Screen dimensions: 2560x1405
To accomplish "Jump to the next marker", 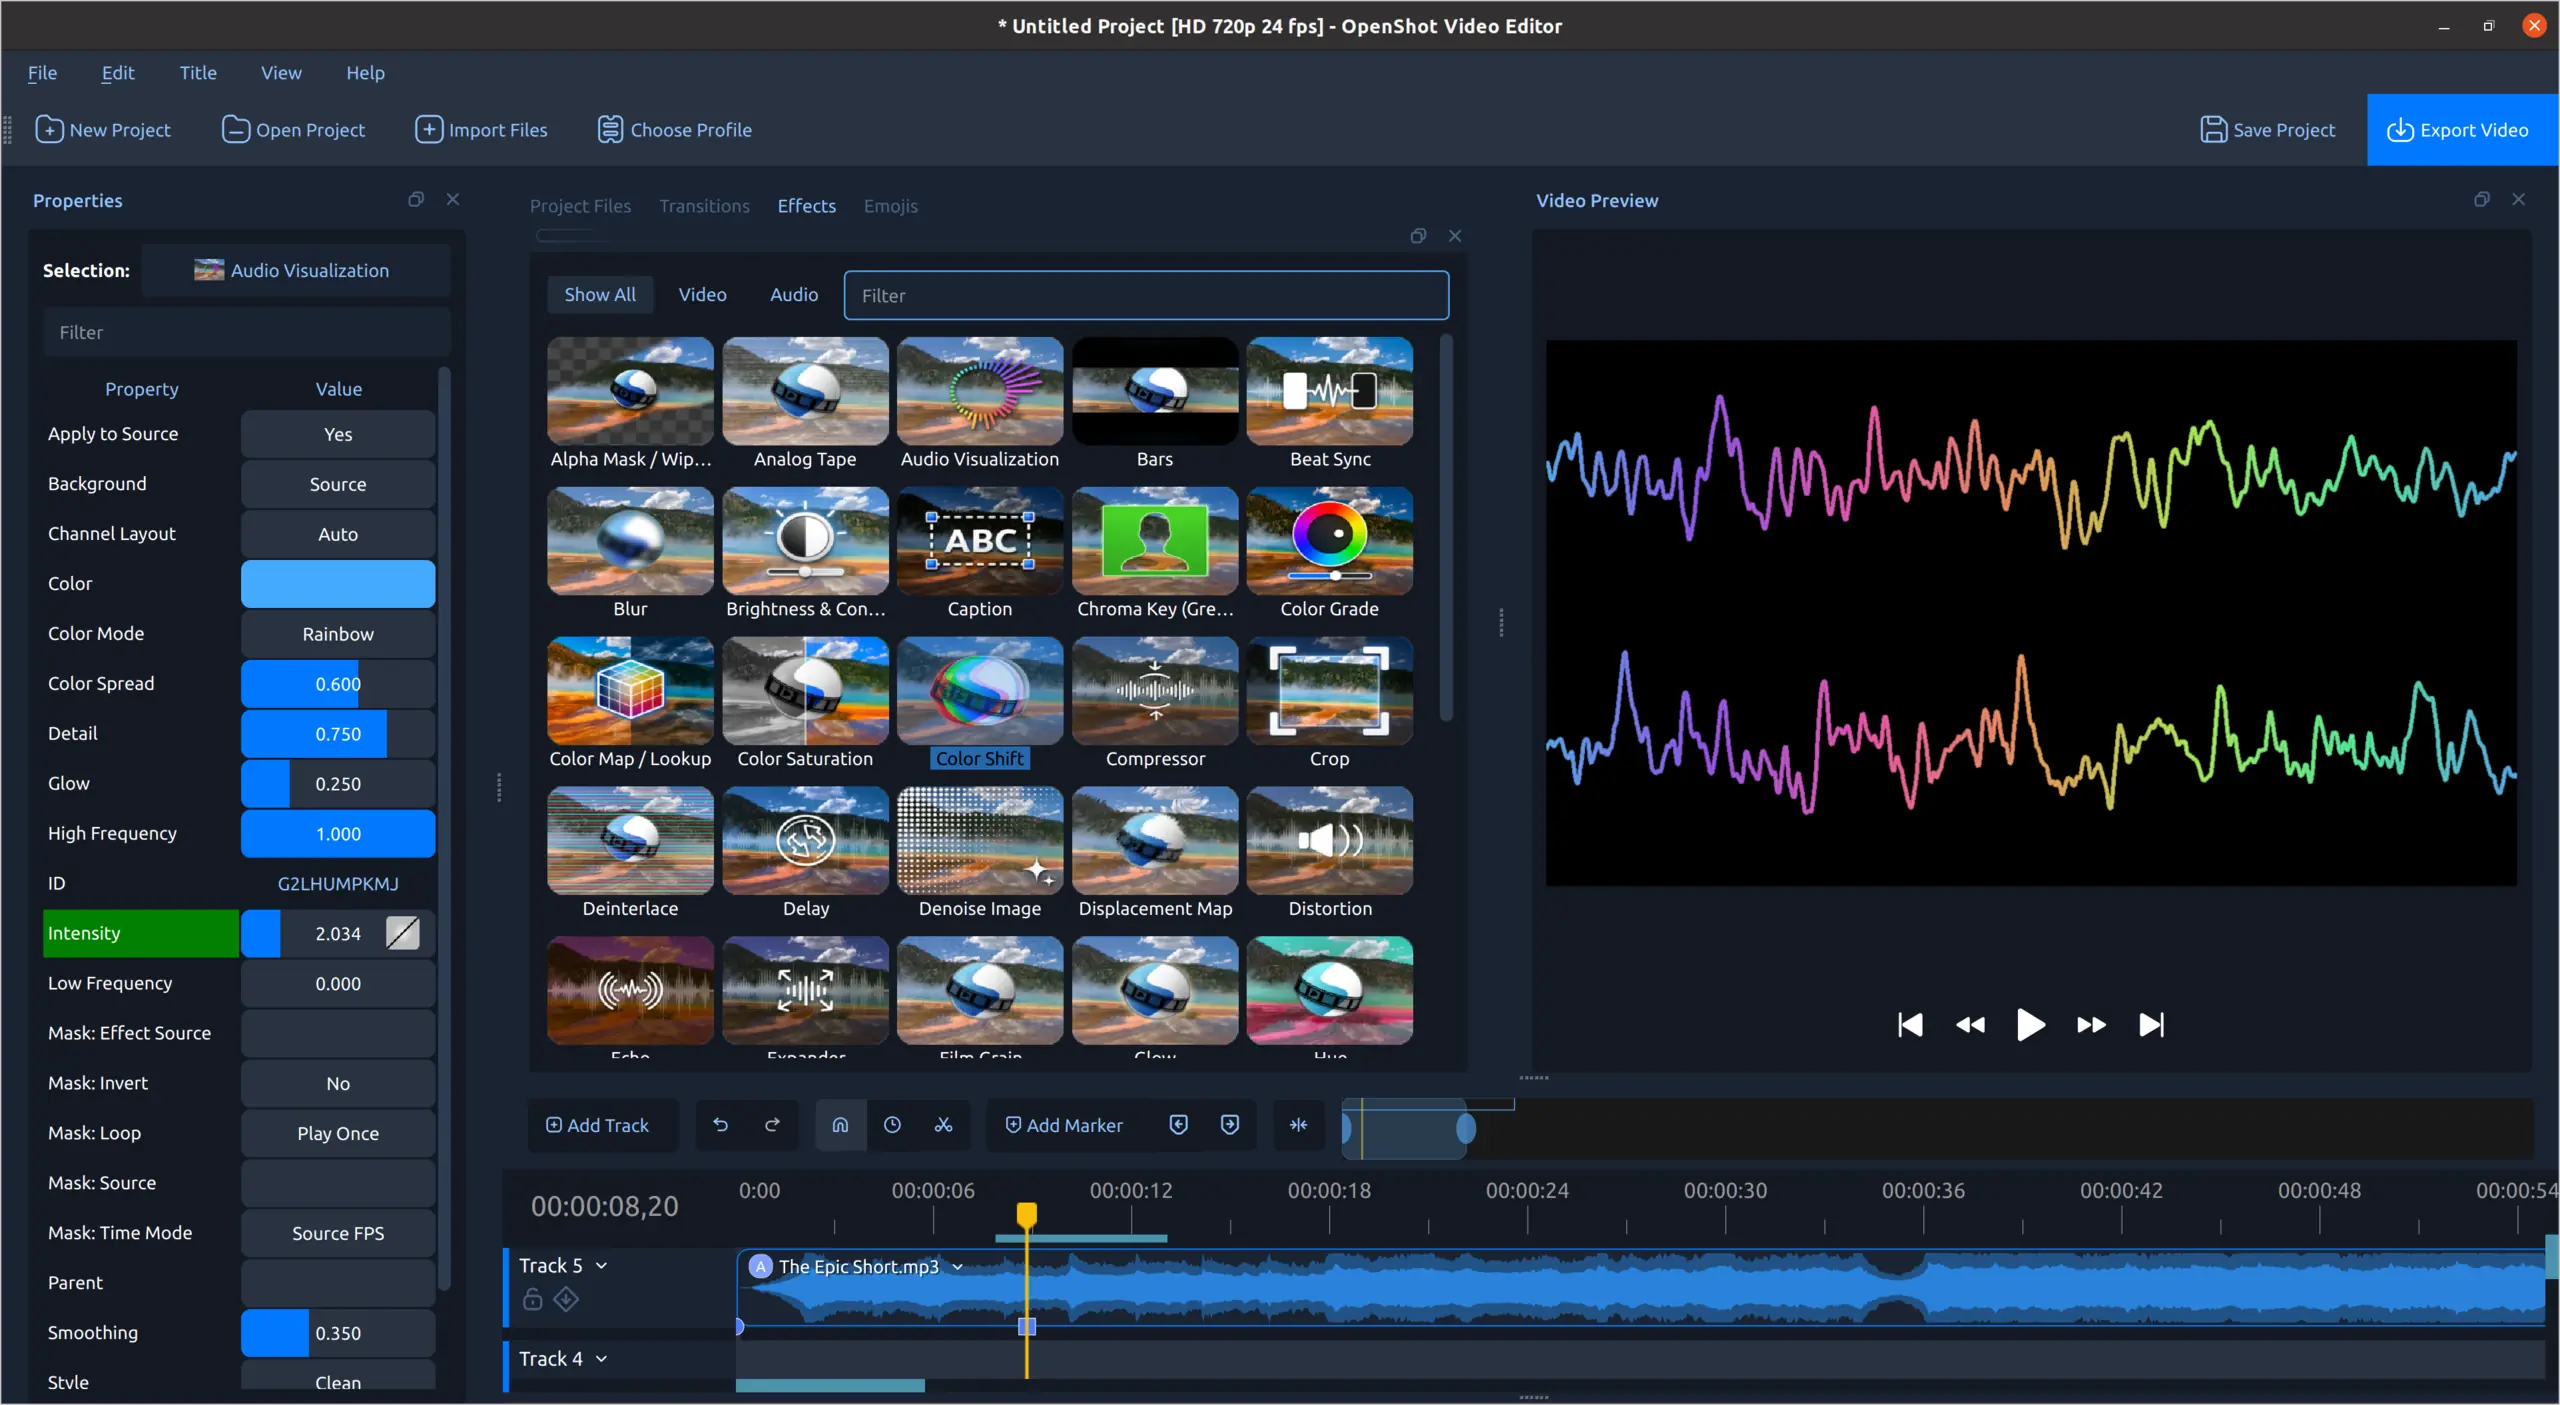I will click(1230, 1125).
